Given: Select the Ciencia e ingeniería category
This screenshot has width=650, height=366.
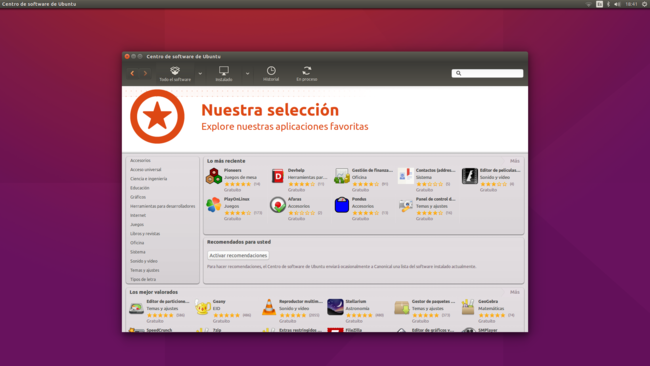Looking at the screenshot, I should [148, 179].
